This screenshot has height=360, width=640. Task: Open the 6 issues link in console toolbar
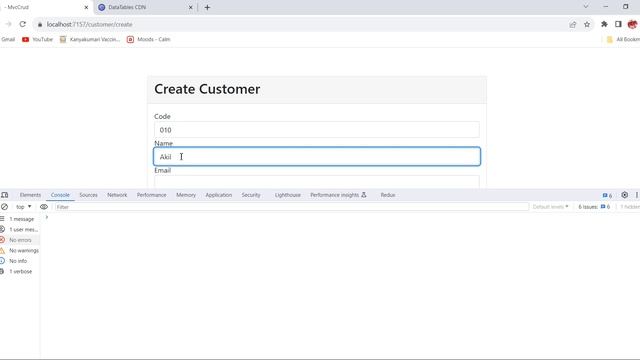(594, 207)
